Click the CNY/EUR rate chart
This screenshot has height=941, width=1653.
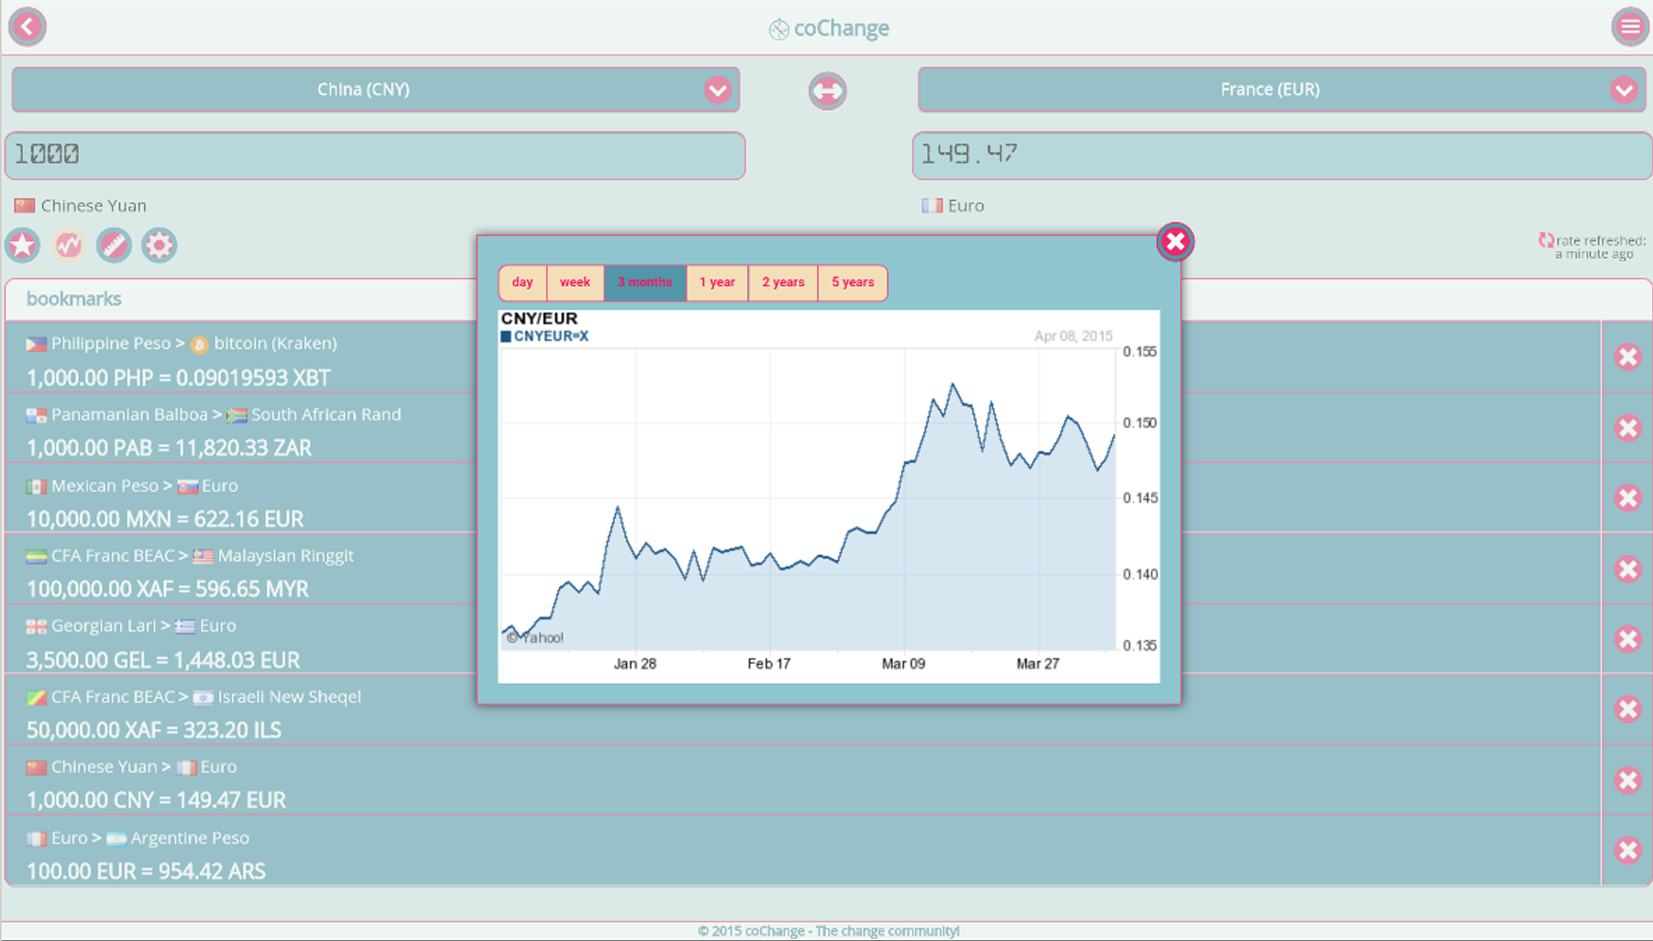[829, 496]
